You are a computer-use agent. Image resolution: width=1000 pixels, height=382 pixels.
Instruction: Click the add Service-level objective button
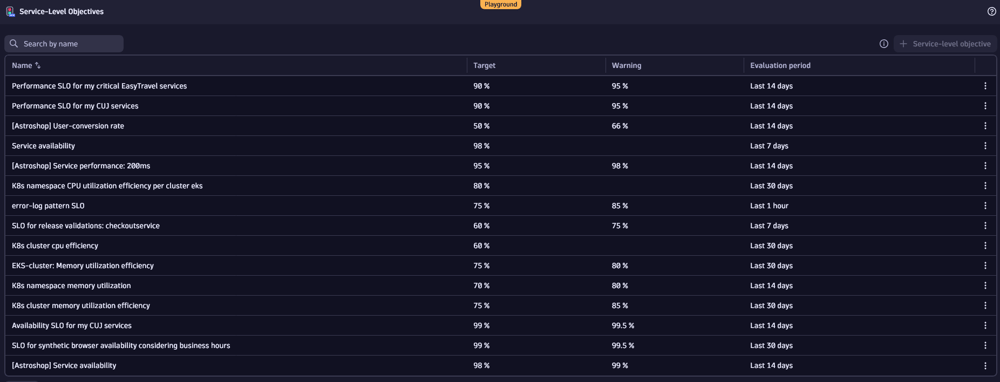(x=945, y=44)
